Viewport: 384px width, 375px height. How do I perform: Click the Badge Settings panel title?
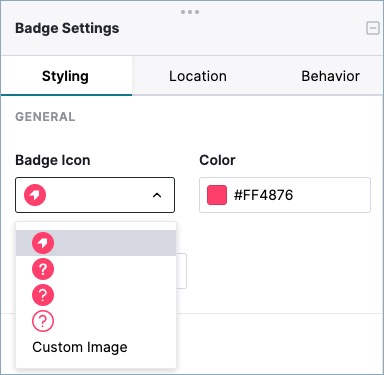(x=67, y=28)
